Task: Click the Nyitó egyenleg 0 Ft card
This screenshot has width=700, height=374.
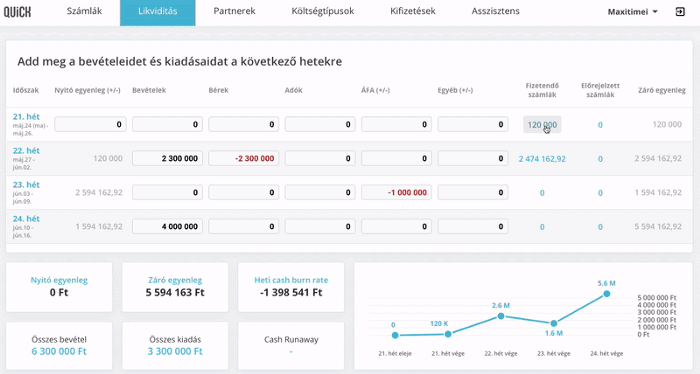Action: 59,287
